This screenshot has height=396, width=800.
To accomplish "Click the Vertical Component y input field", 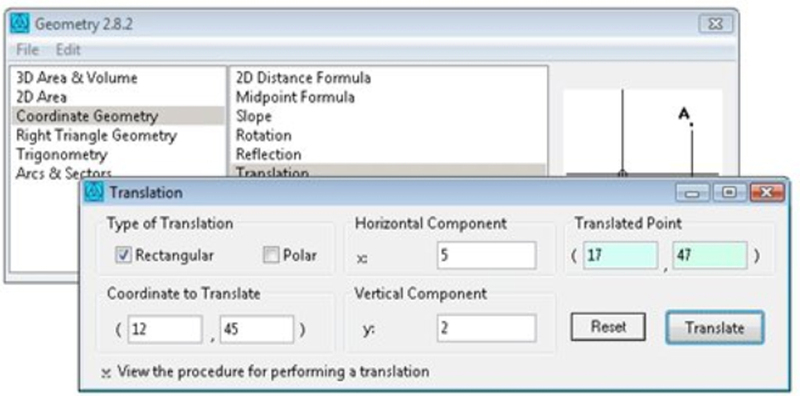I will pyautogui.click(x=486, y=328).
